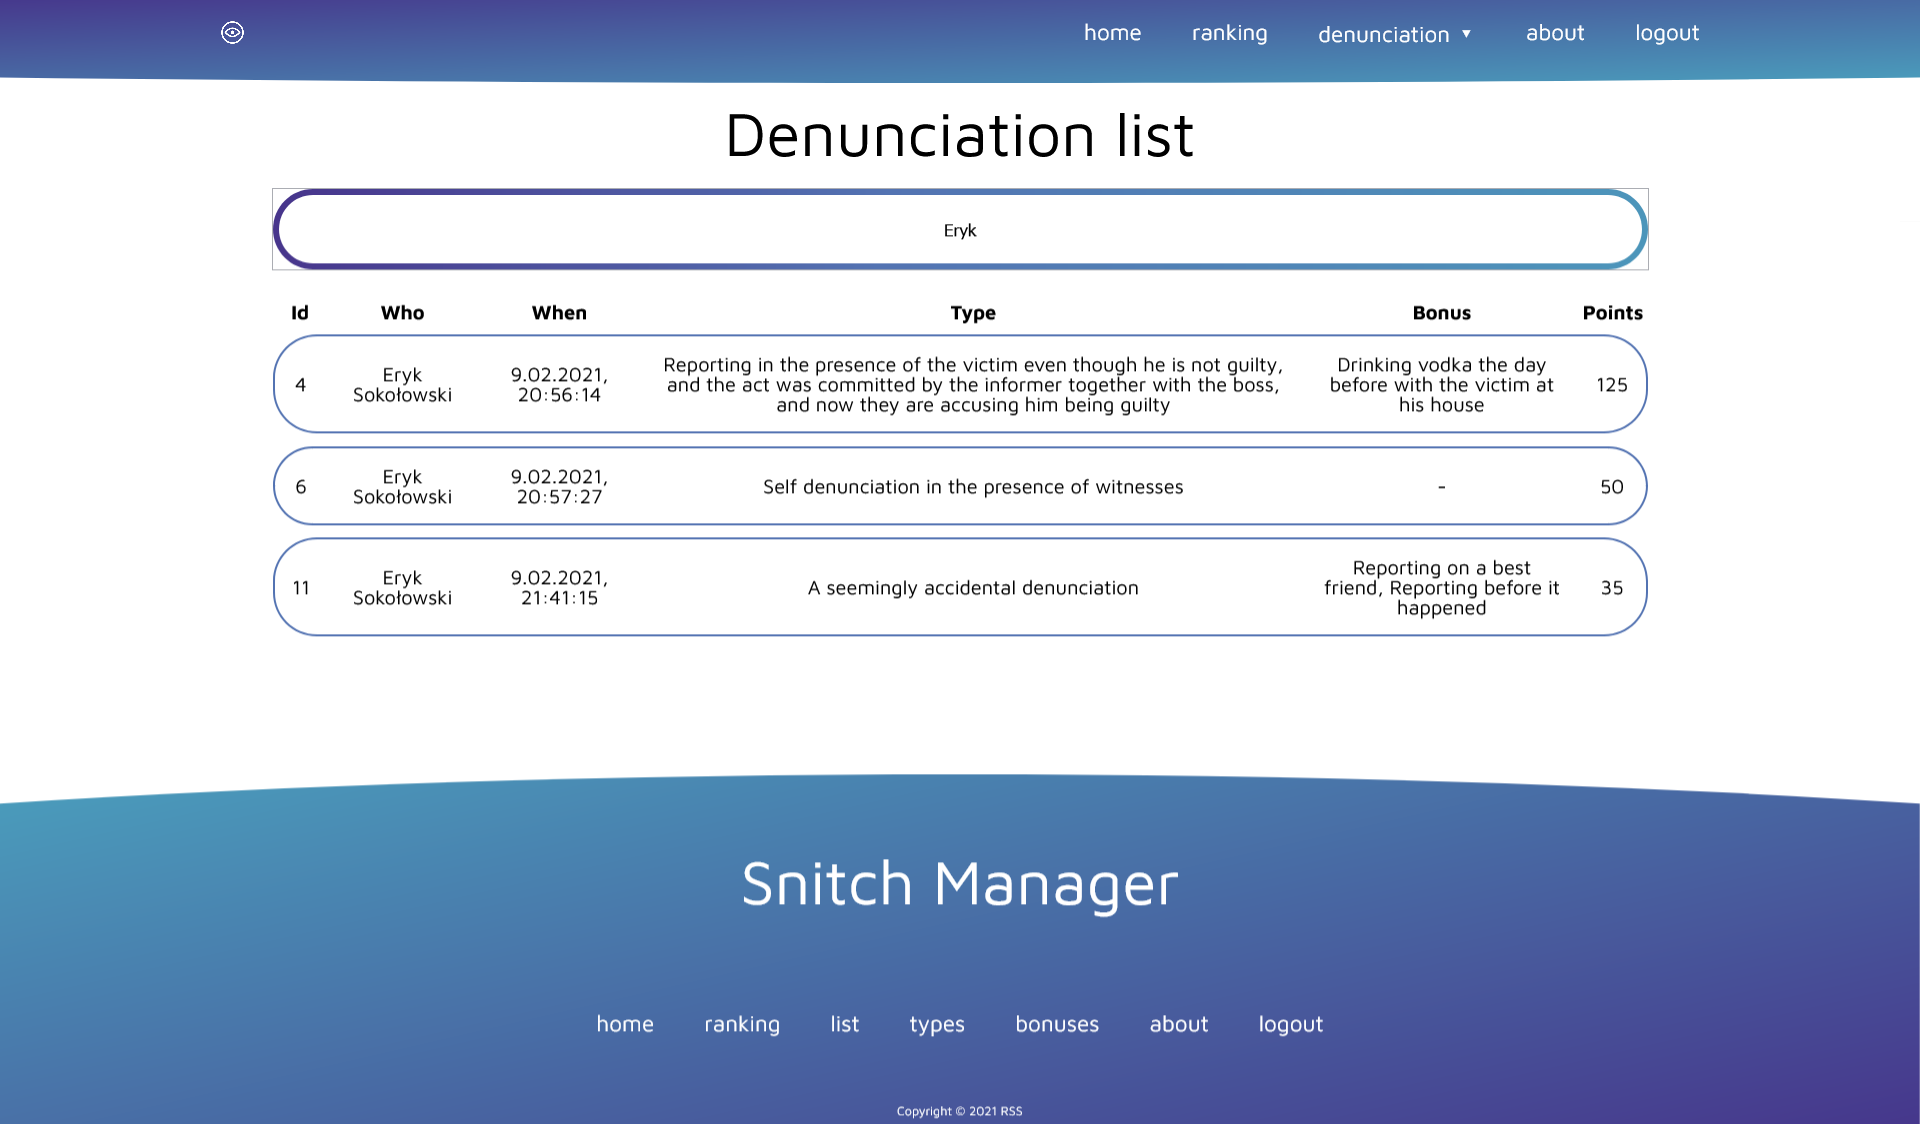Viewport: 1920px width, 1124px height.
Task: Click the eye logo icon in header
Action: point(232,33)
